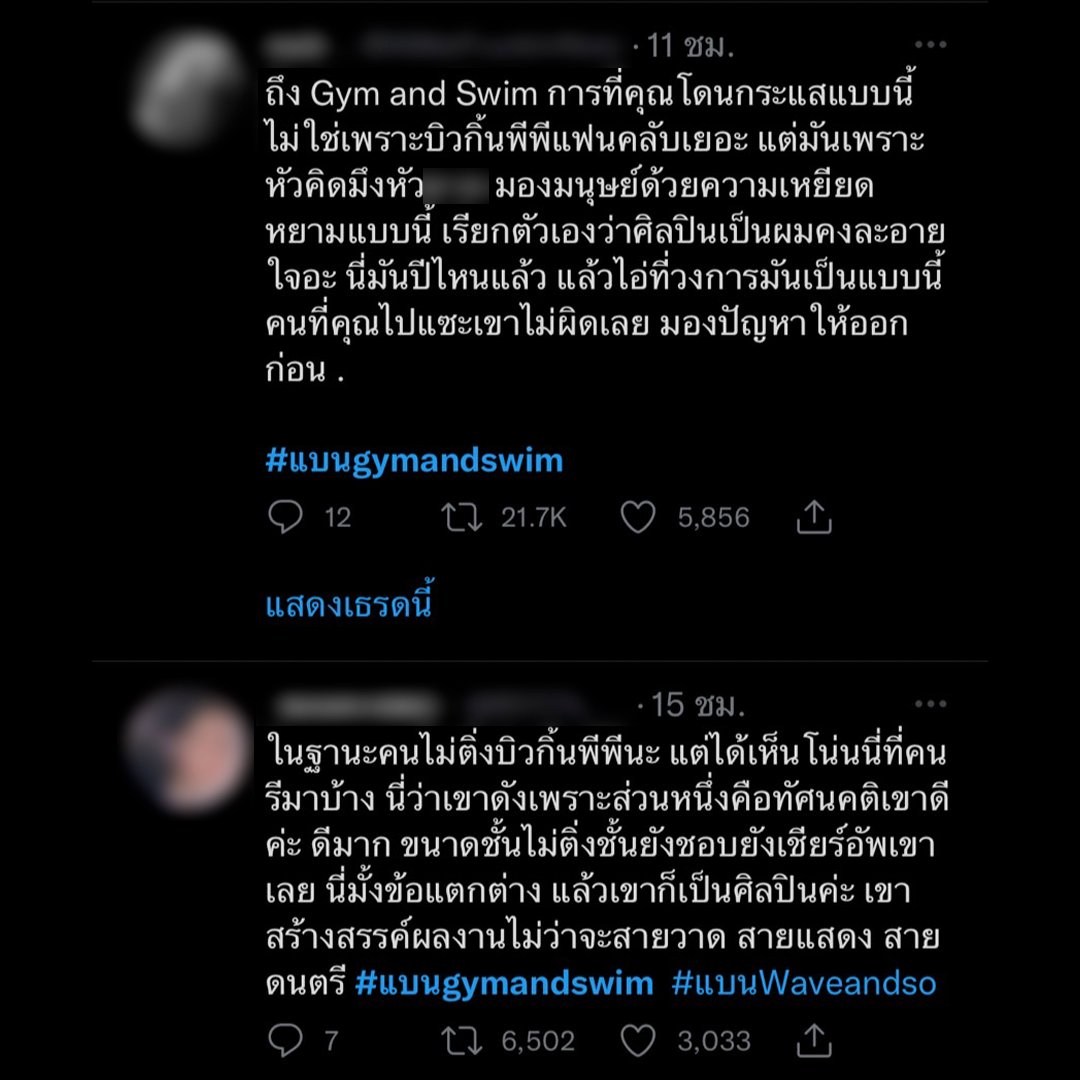The height and width of the screenshot is (1080, 1080).
Task: Share the first tweet via share icon
Action: (x=814, y=517)
